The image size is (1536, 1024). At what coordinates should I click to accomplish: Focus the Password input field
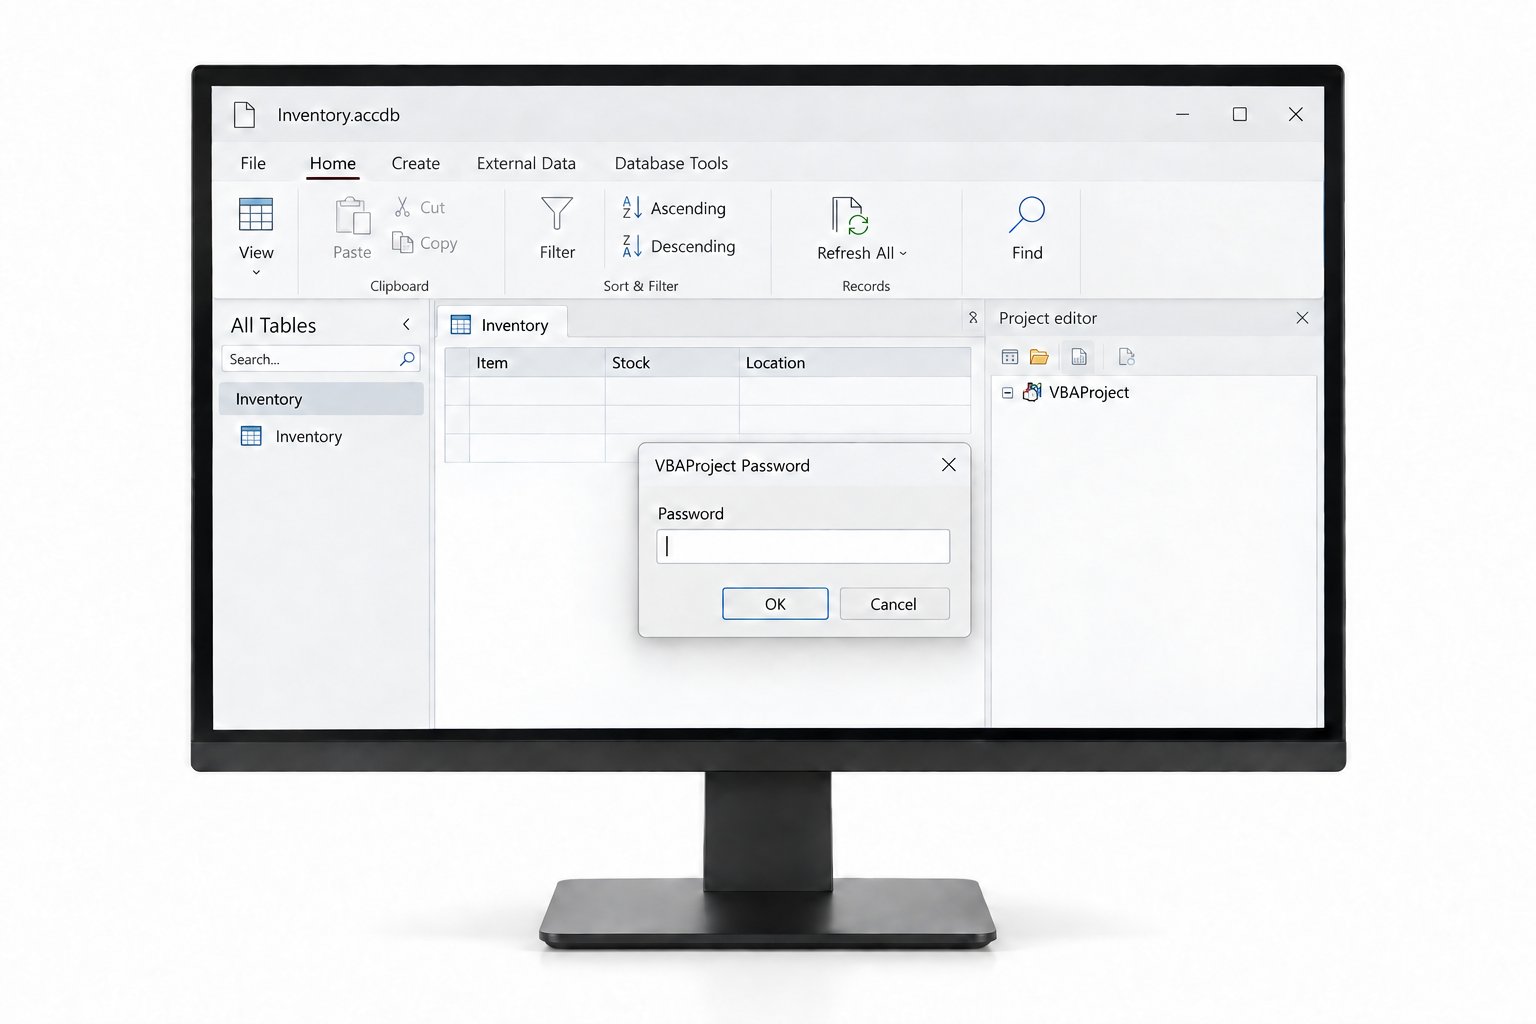tap(803, 546)
